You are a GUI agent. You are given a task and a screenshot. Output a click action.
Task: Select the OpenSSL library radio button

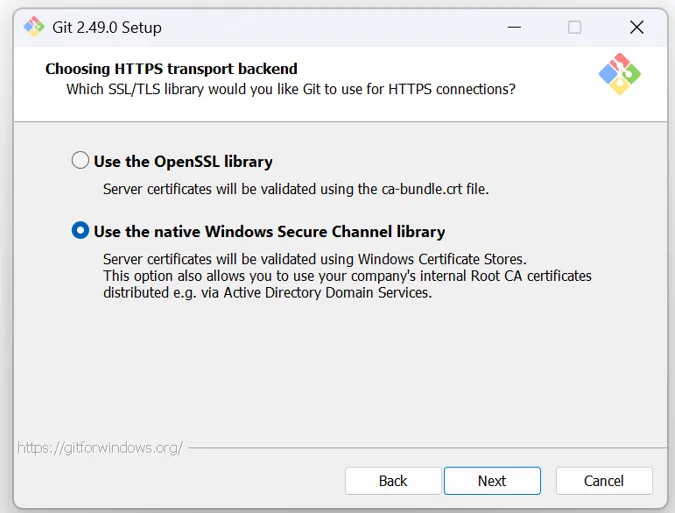tap(80, 161)
